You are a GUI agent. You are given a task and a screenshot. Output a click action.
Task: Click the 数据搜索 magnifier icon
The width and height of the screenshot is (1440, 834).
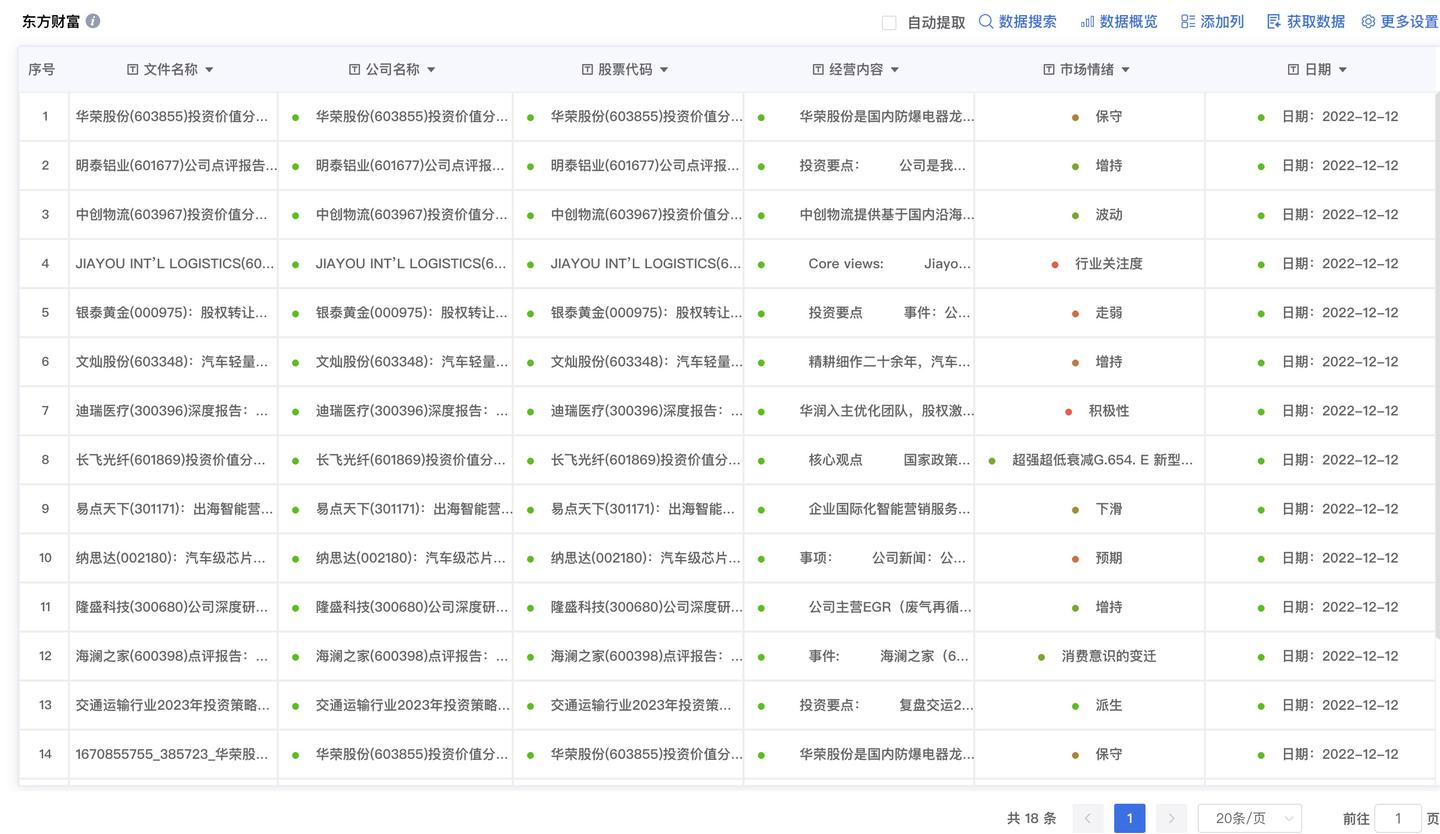click(x=986, y=21)
